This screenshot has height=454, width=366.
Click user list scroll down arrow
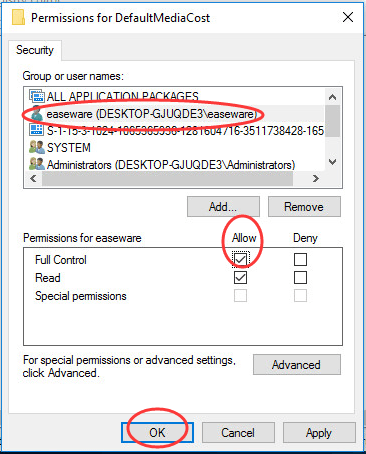(x=332, y=162)
